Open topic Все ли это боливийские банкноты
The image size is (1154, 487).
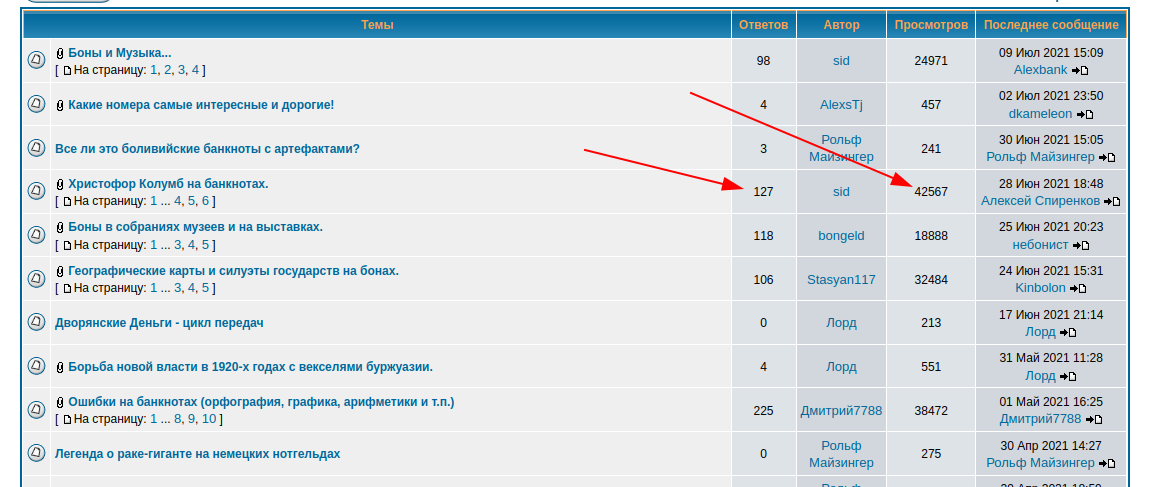tap(207, 149)
